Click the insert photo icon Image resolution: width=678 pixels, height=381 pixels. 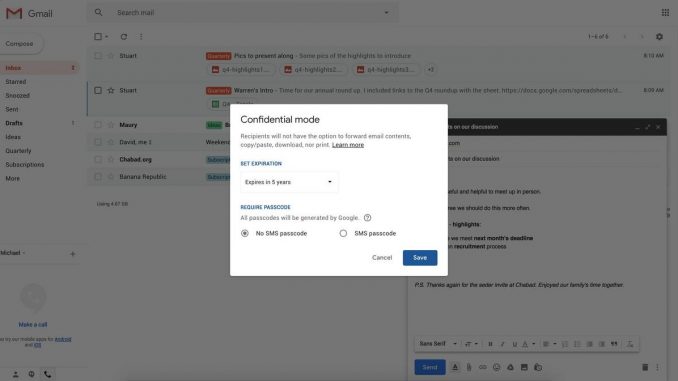click(x=524, y=367)
